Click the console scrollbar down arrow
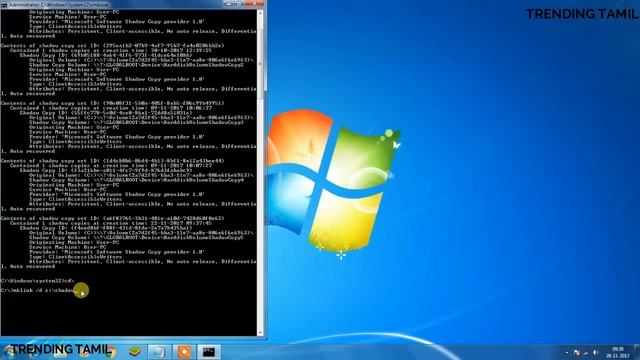640x360 pixels. click(x=260, y=332)
